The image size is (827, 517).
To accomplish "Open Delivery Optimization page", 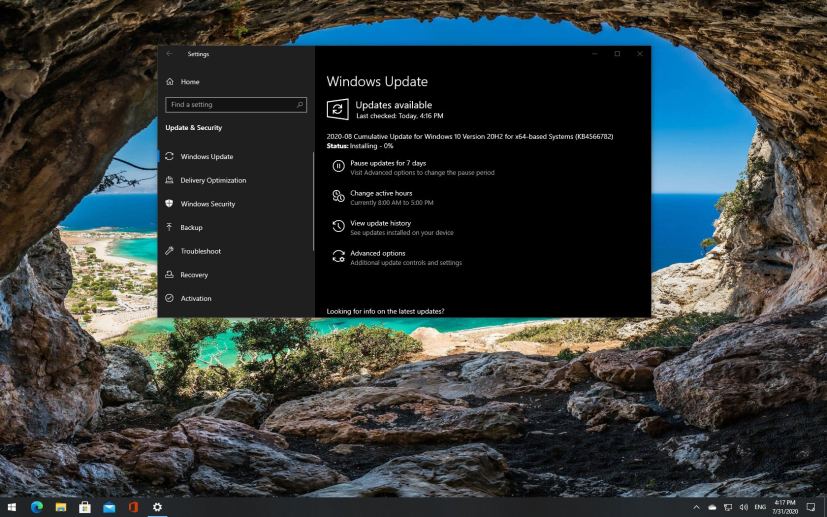I will (x=213, y=180).
